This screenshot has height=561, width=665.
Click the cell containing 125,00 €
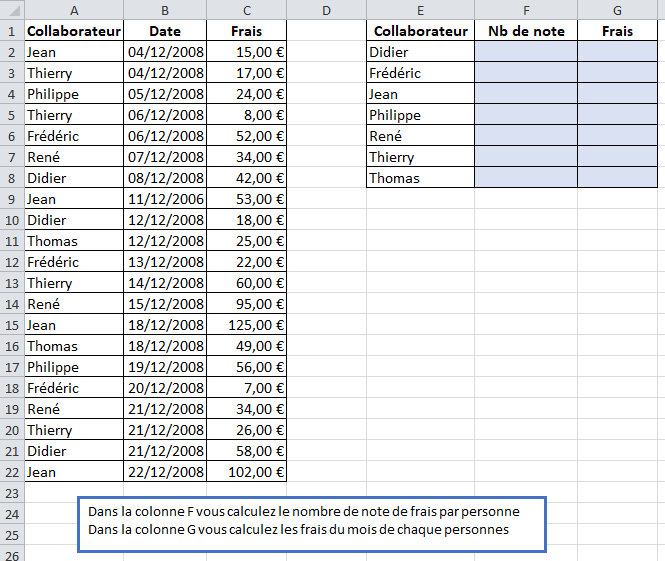point(247,325)
